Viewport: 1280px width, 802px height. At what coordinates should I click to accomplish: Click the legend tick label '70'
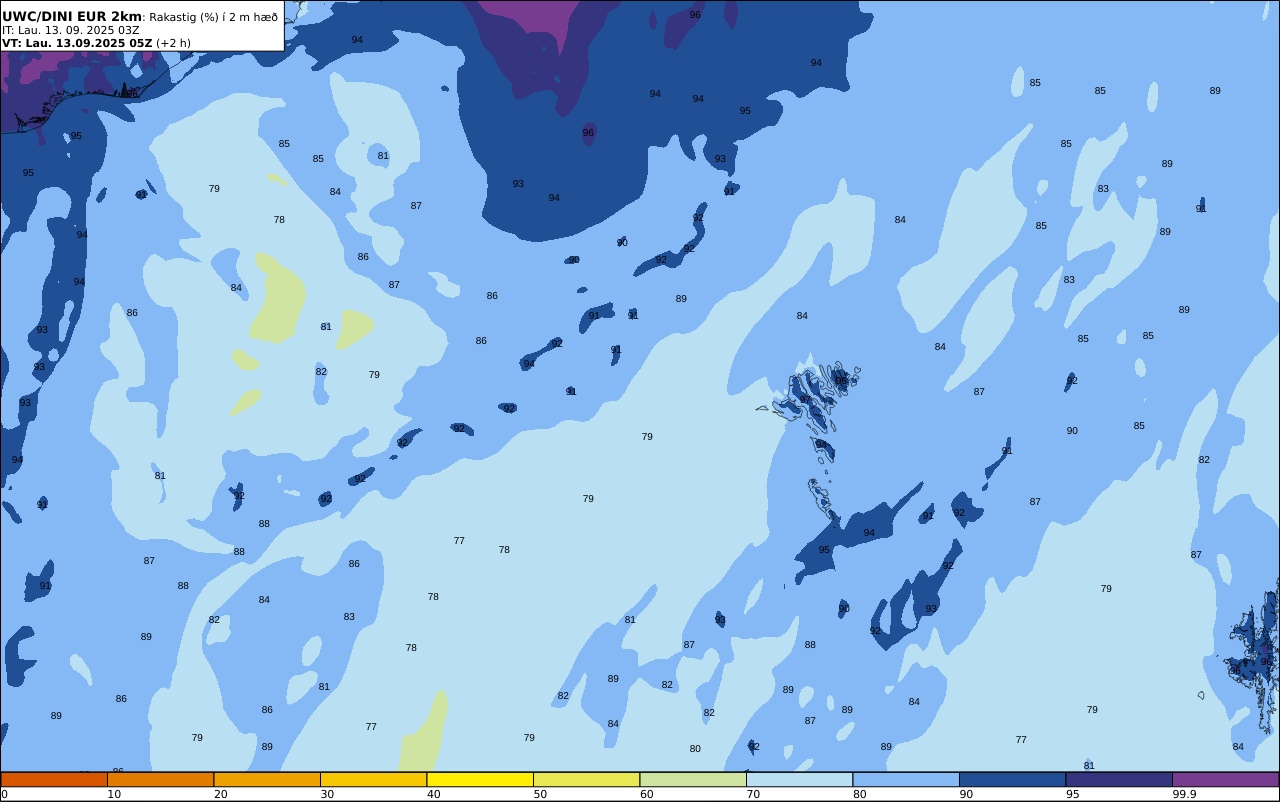[x=753, y=794]
